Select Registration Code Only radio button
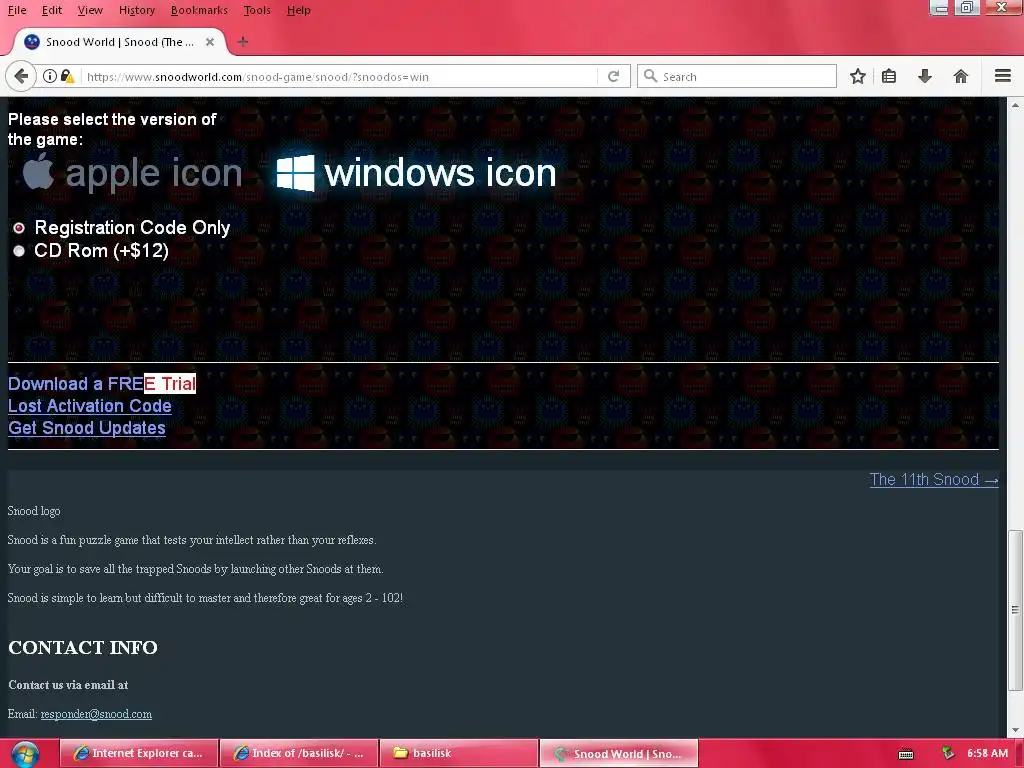This screenshot has width=1024, height=768. coord(19,228)
